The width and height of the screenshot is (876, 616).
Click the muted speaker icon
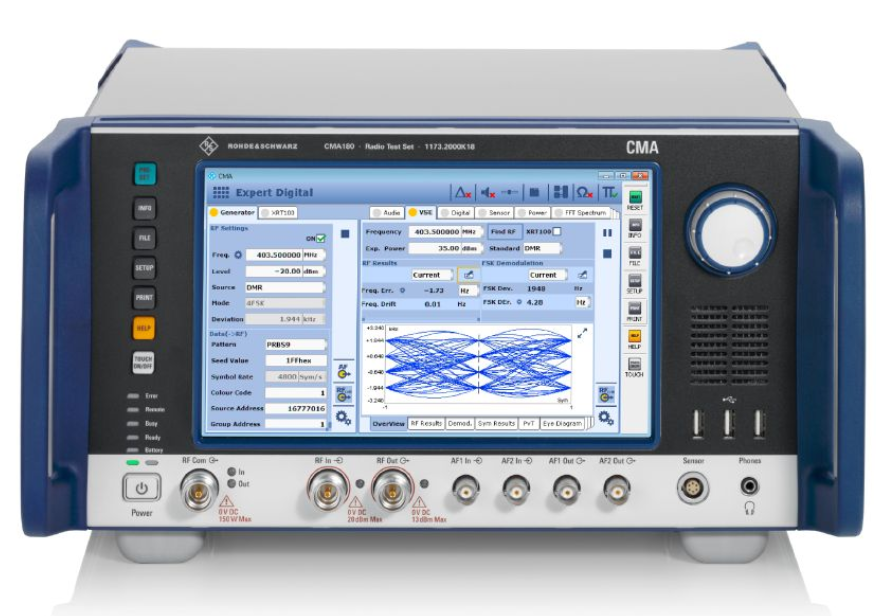point(488,193)
